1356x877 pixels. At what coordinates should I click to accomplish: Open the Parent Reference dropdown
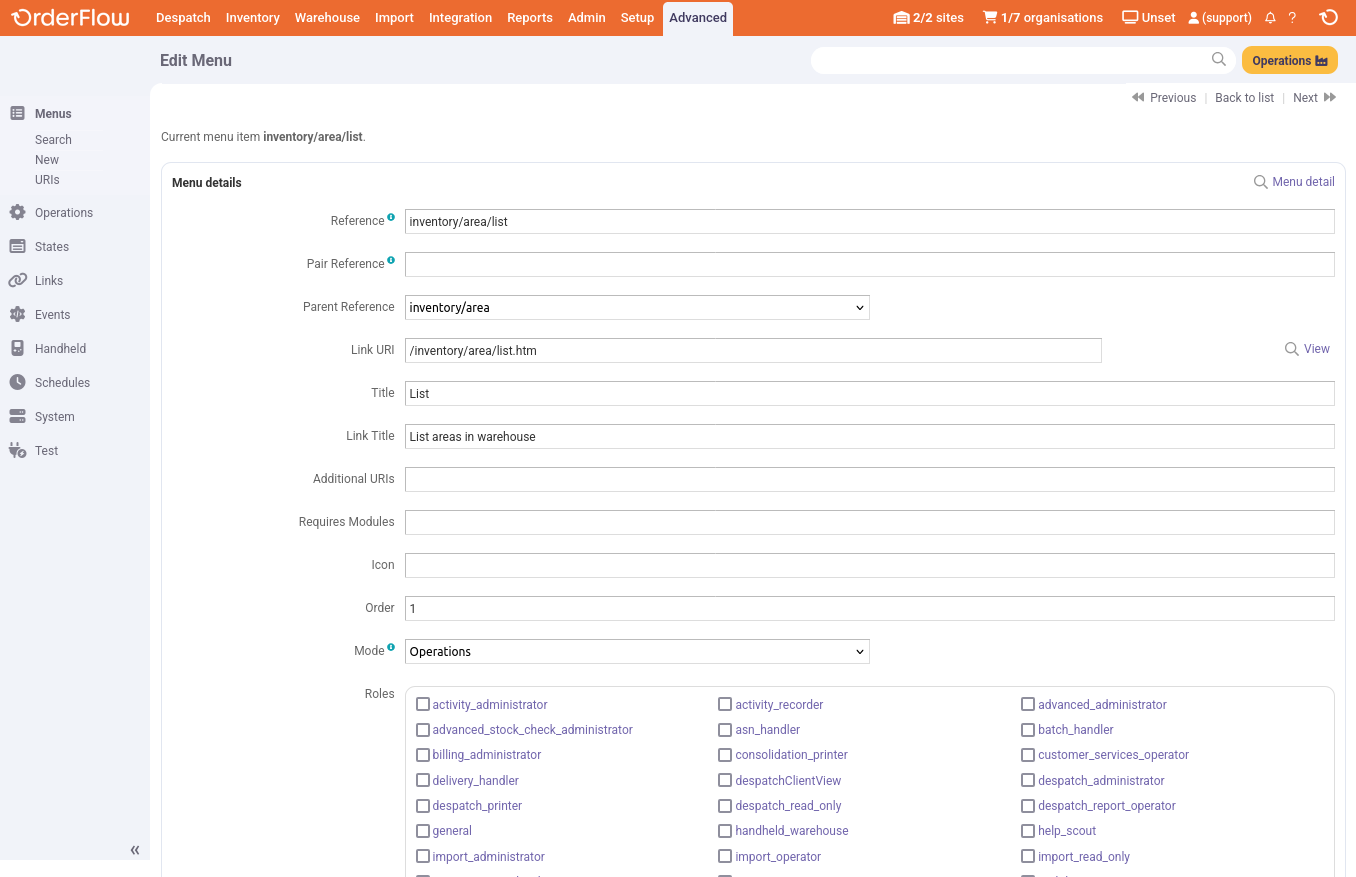(x=637, y=308)
